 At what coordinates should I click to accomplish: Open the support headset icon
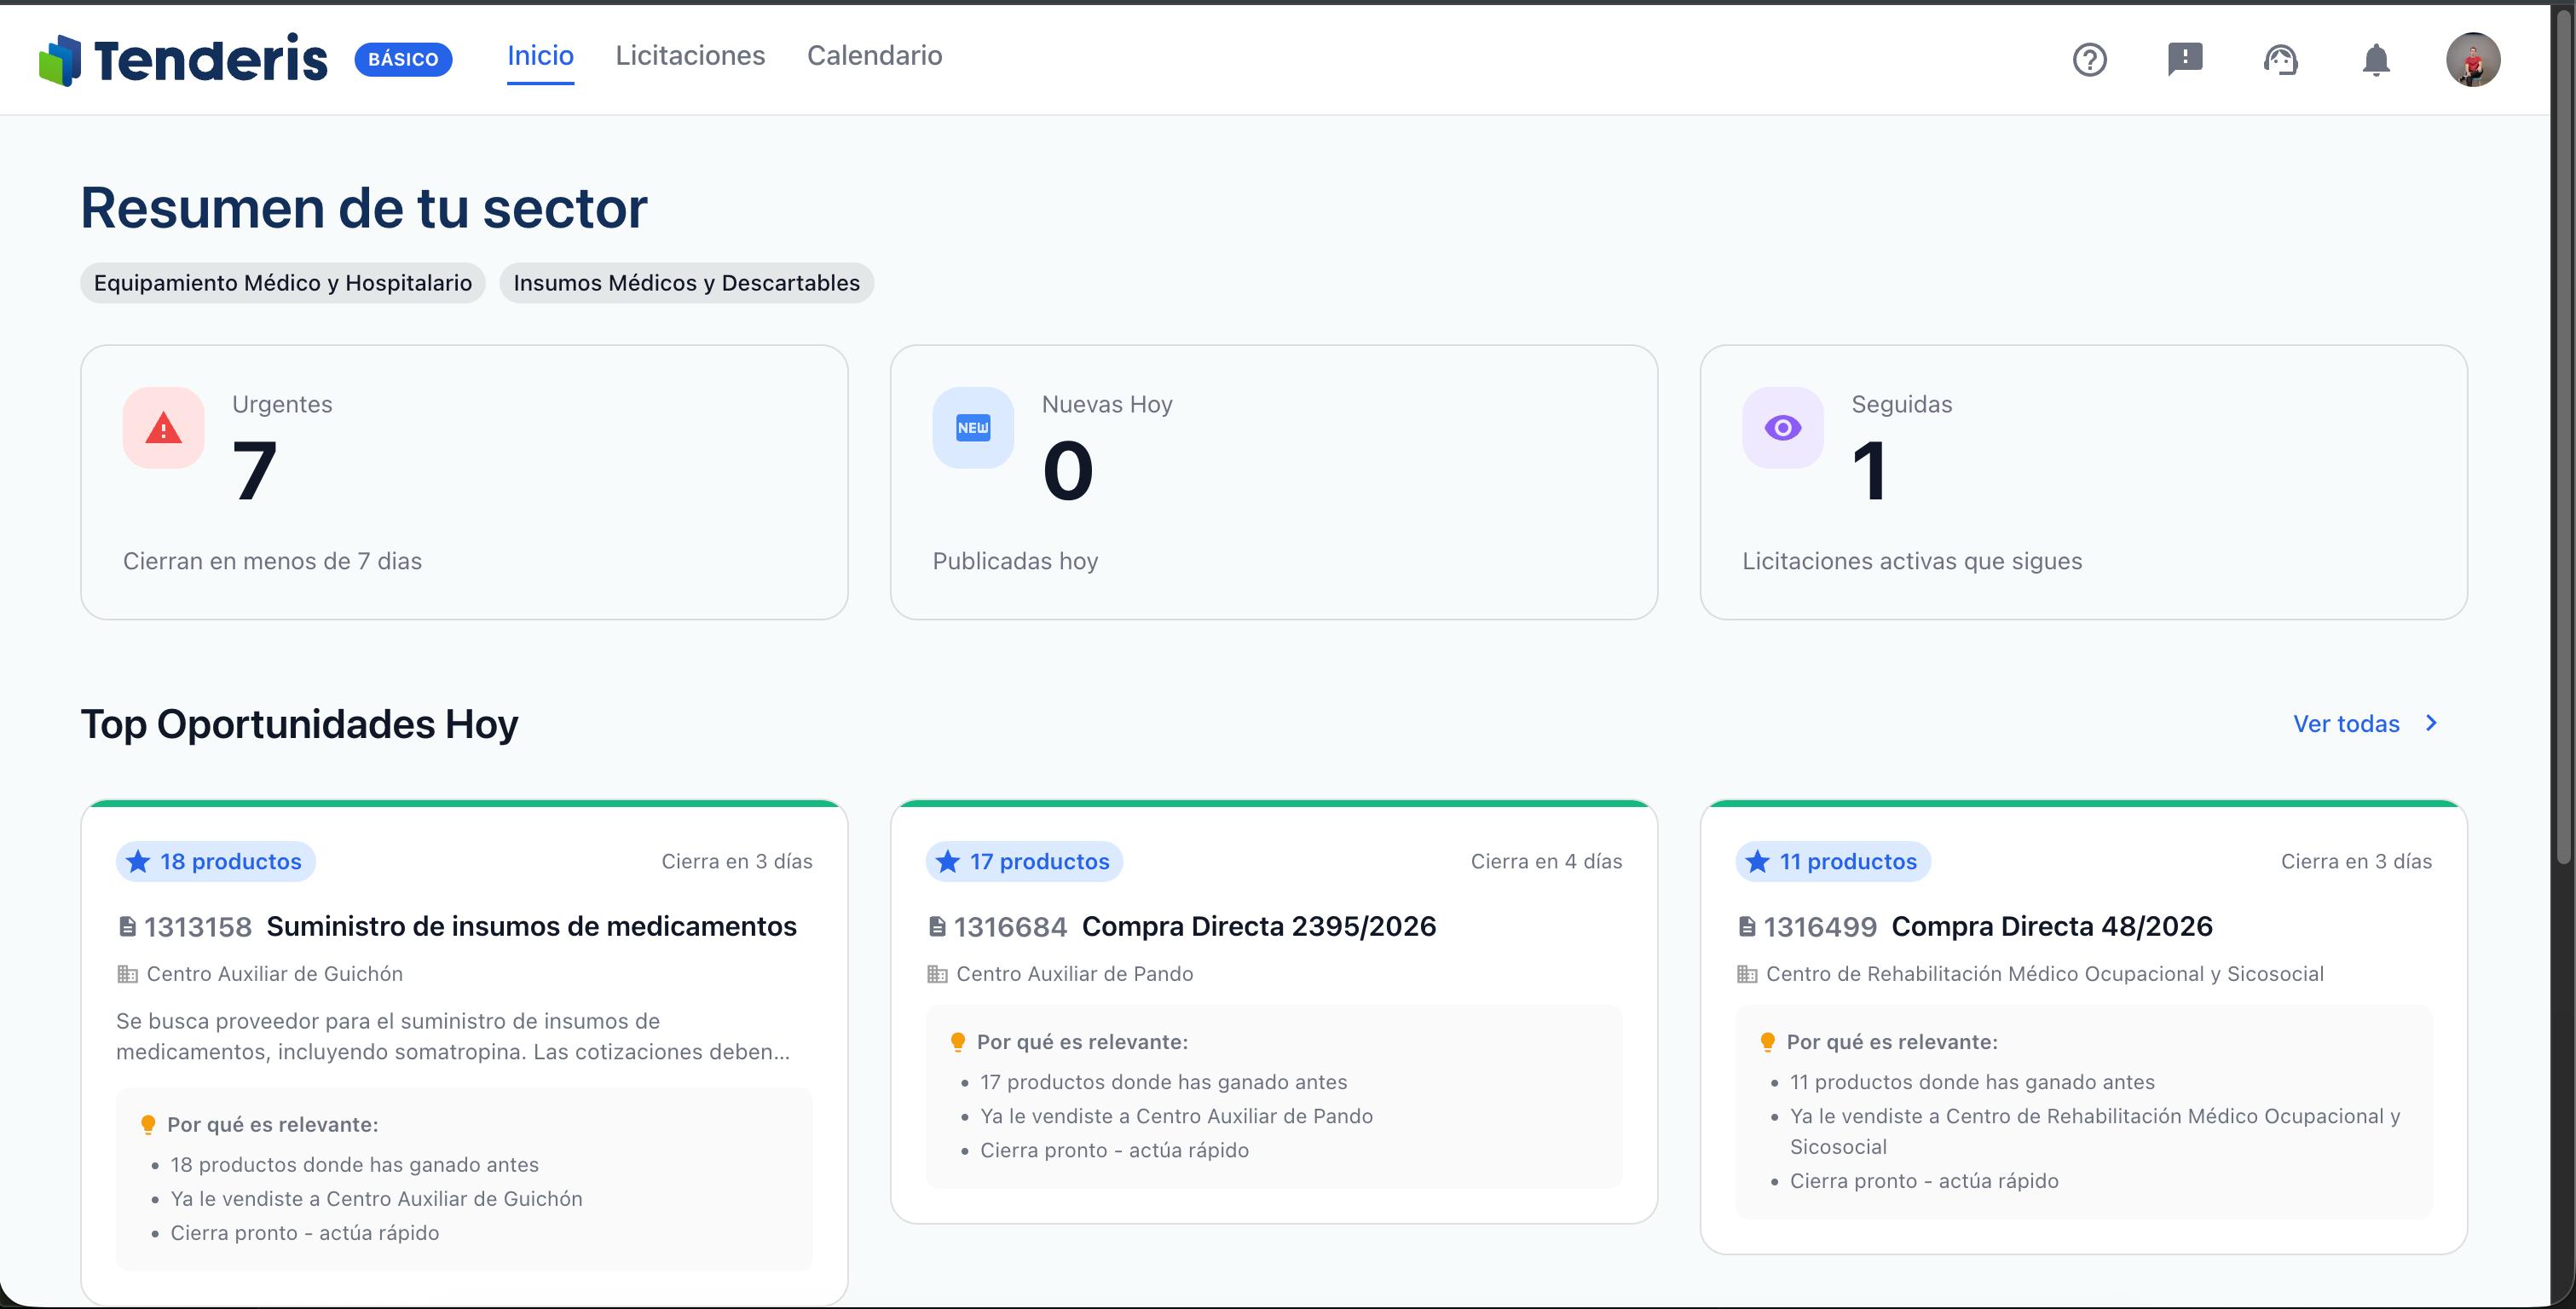(x=2281, y=60)
